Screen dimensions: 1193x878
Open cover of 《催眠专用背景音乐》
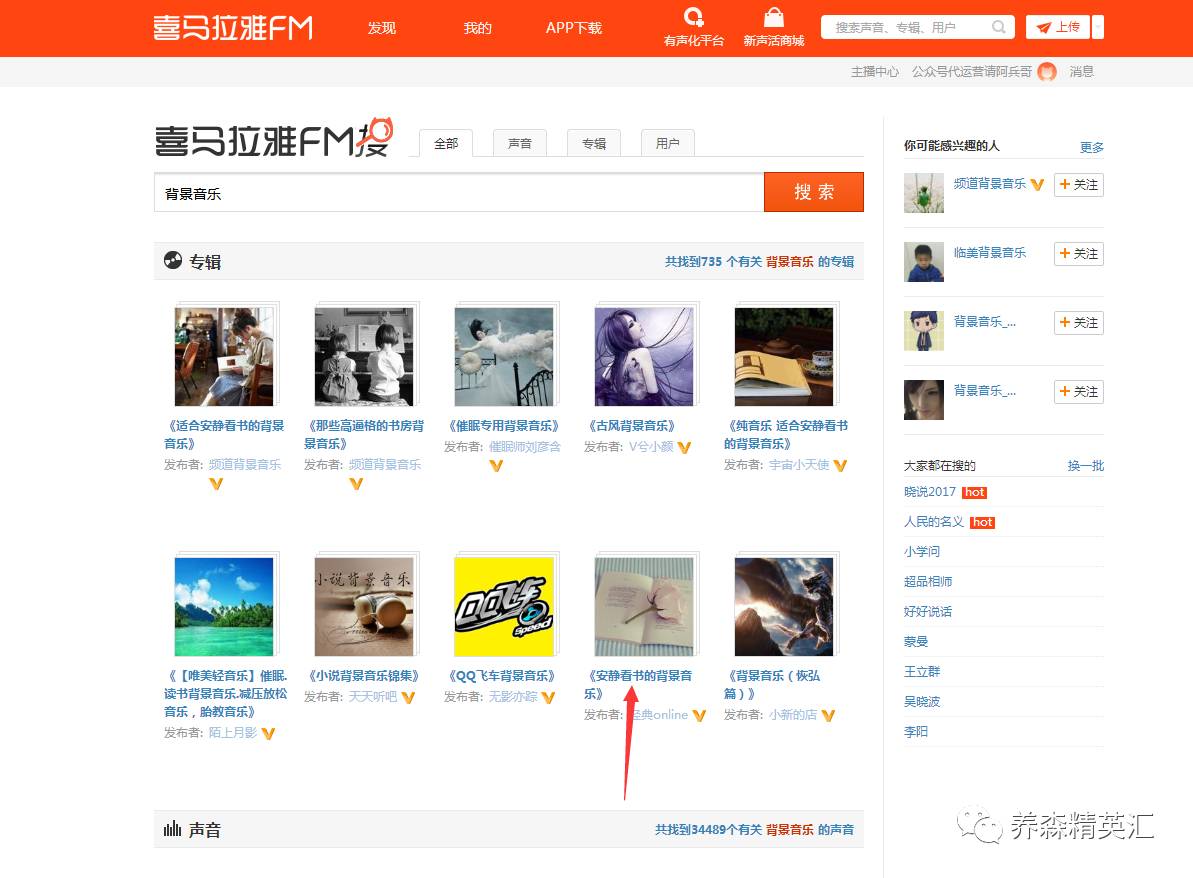(x=504, y=357)
